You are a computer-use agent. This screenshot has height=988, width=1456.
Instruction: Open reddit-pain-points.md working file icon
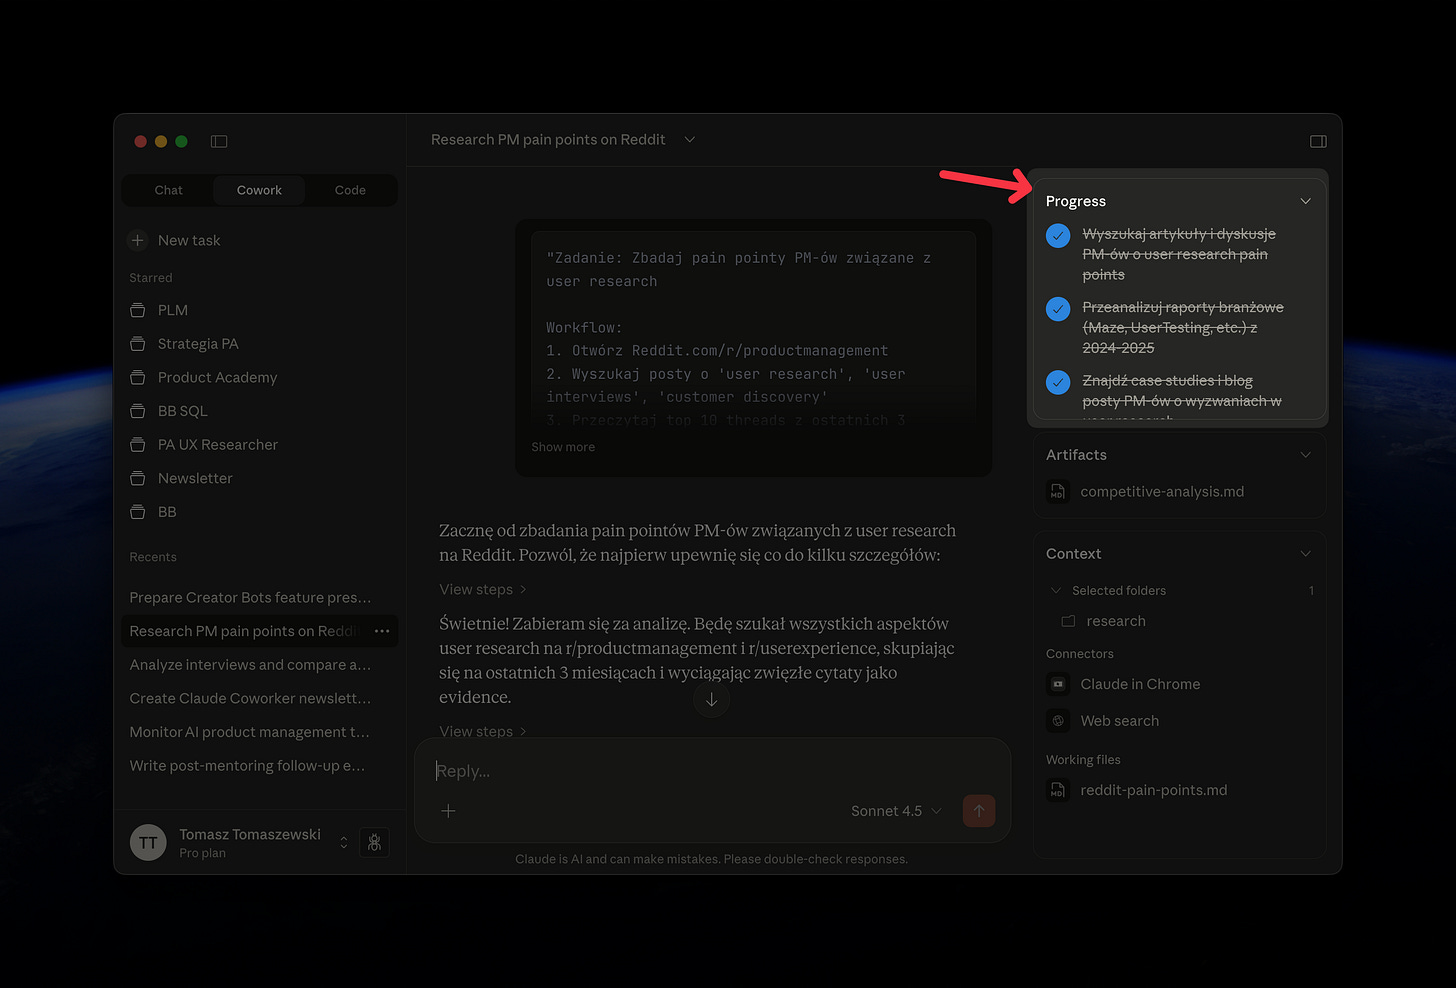coord(1057,790)
